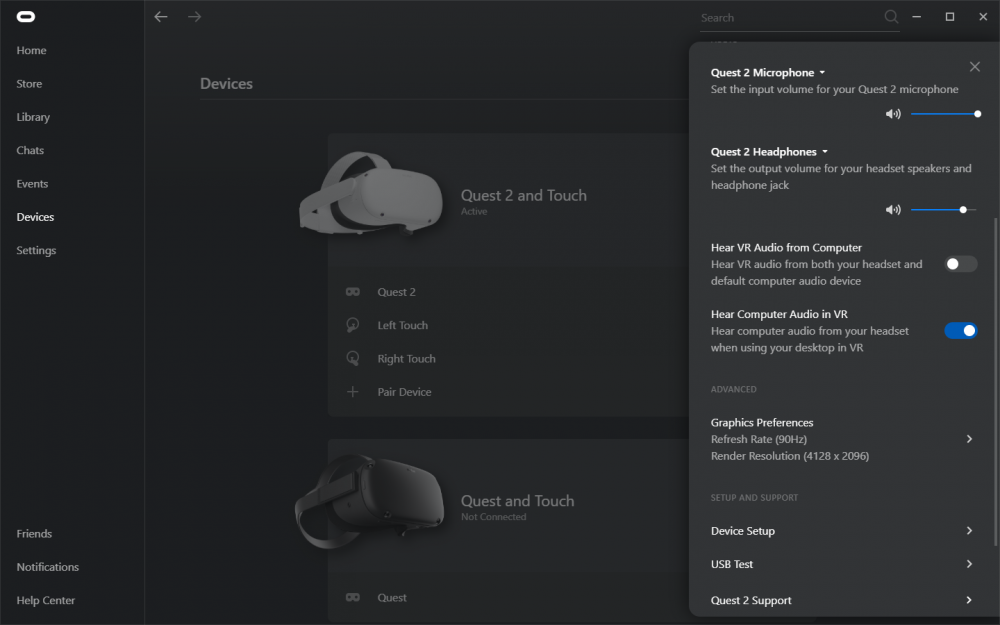This screenshot has height=625, width=1000.
Task: Select Devices in the sidebar
Action: [35, 217]
